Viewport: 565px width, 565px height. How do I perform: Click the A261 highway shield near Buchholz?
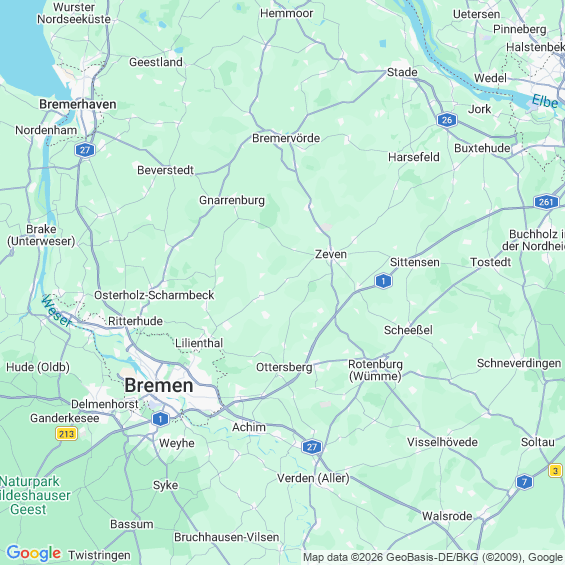point(546,202)
